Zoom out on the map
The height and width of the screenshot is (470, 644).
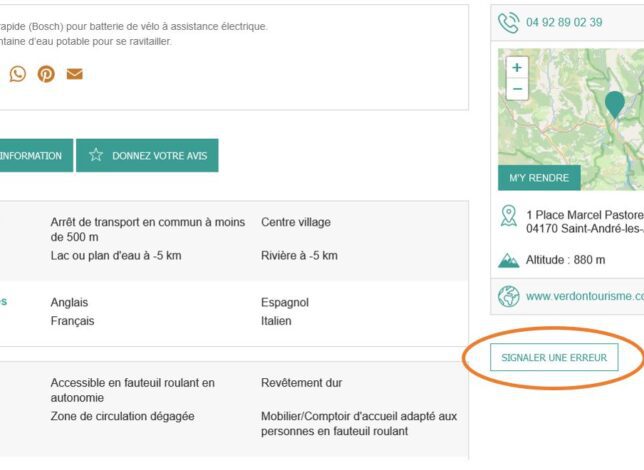click(x=516, y=89)
